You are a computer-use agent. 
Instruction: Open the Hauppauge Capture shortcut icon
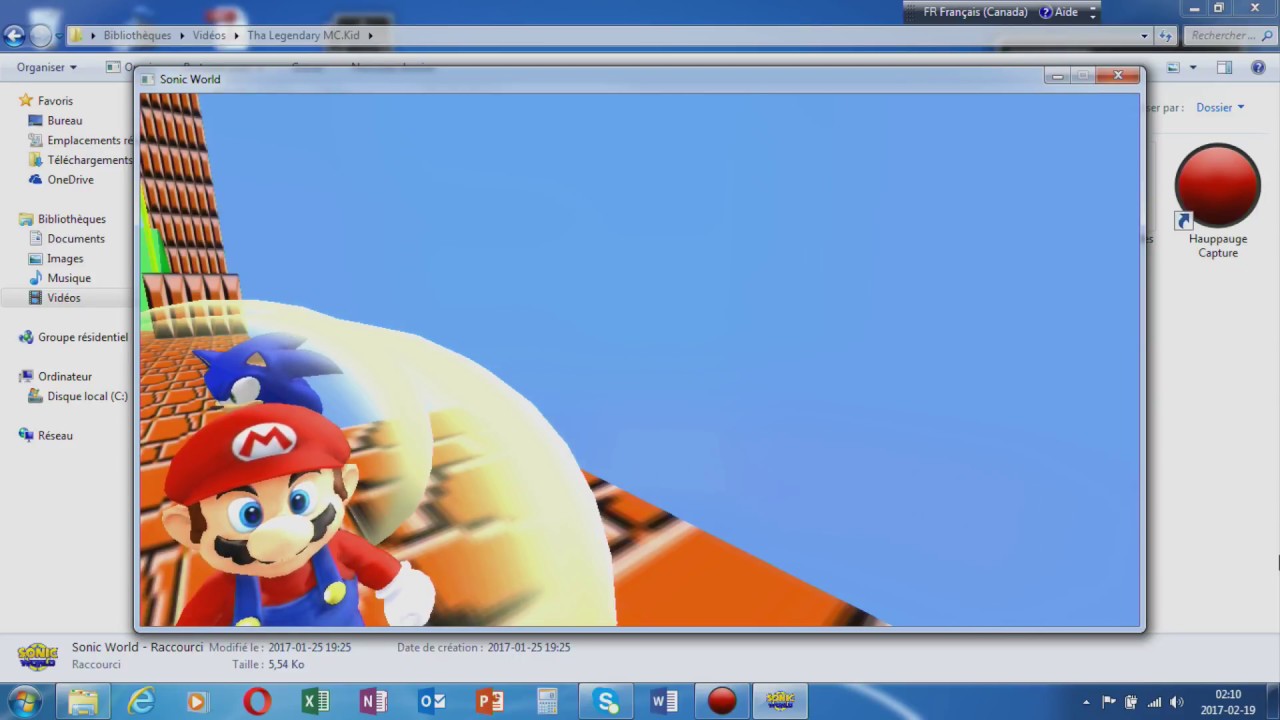coord(1217,187)
